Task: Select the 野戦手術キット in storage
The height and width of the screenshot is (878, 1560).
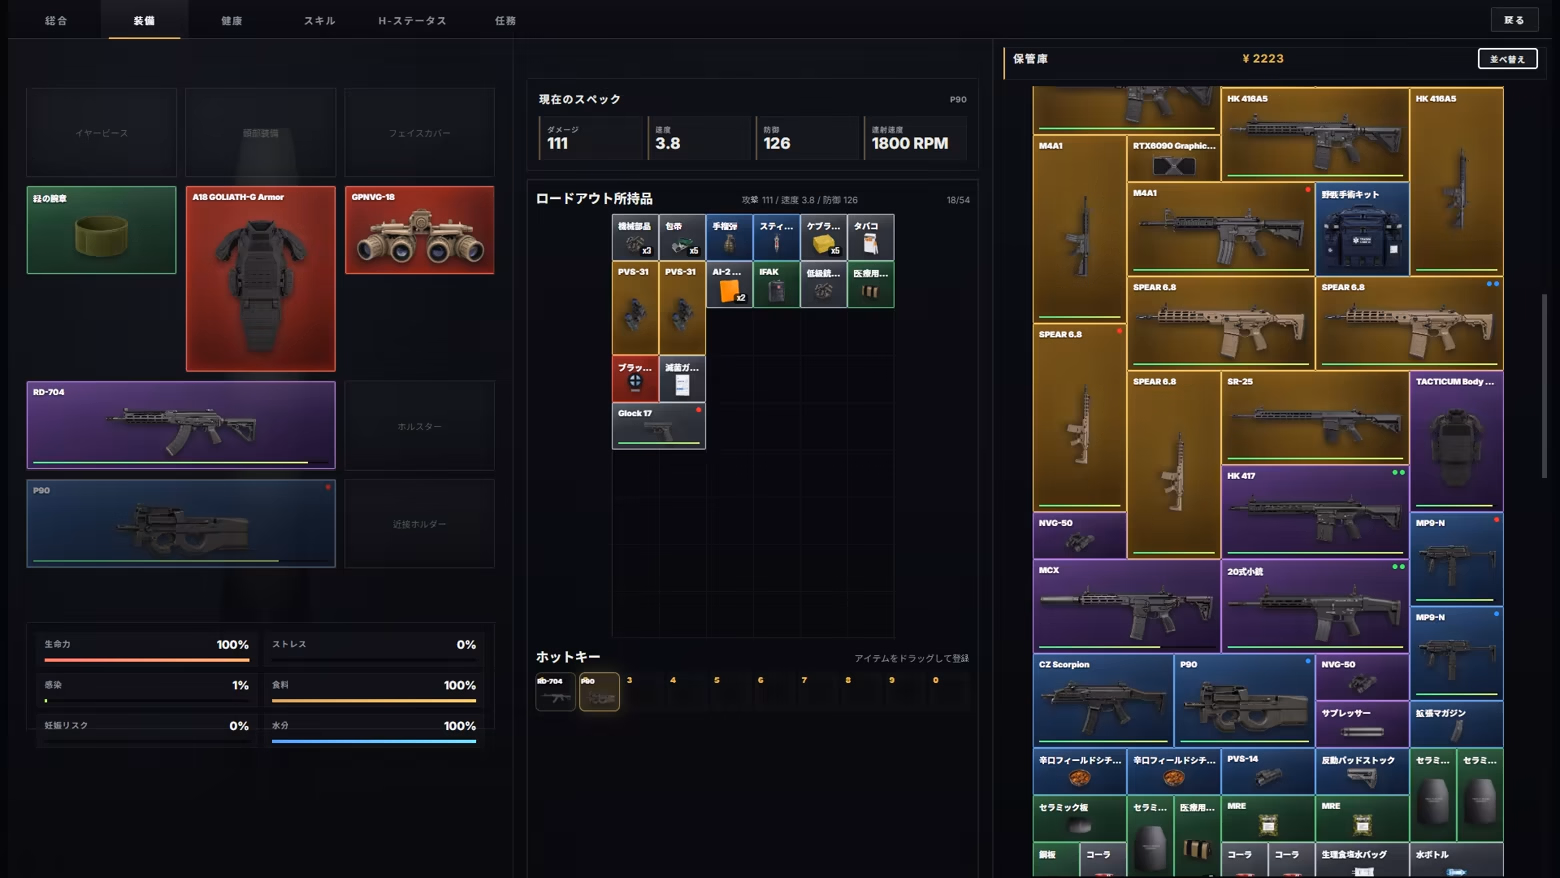Action: point(1362,229)
